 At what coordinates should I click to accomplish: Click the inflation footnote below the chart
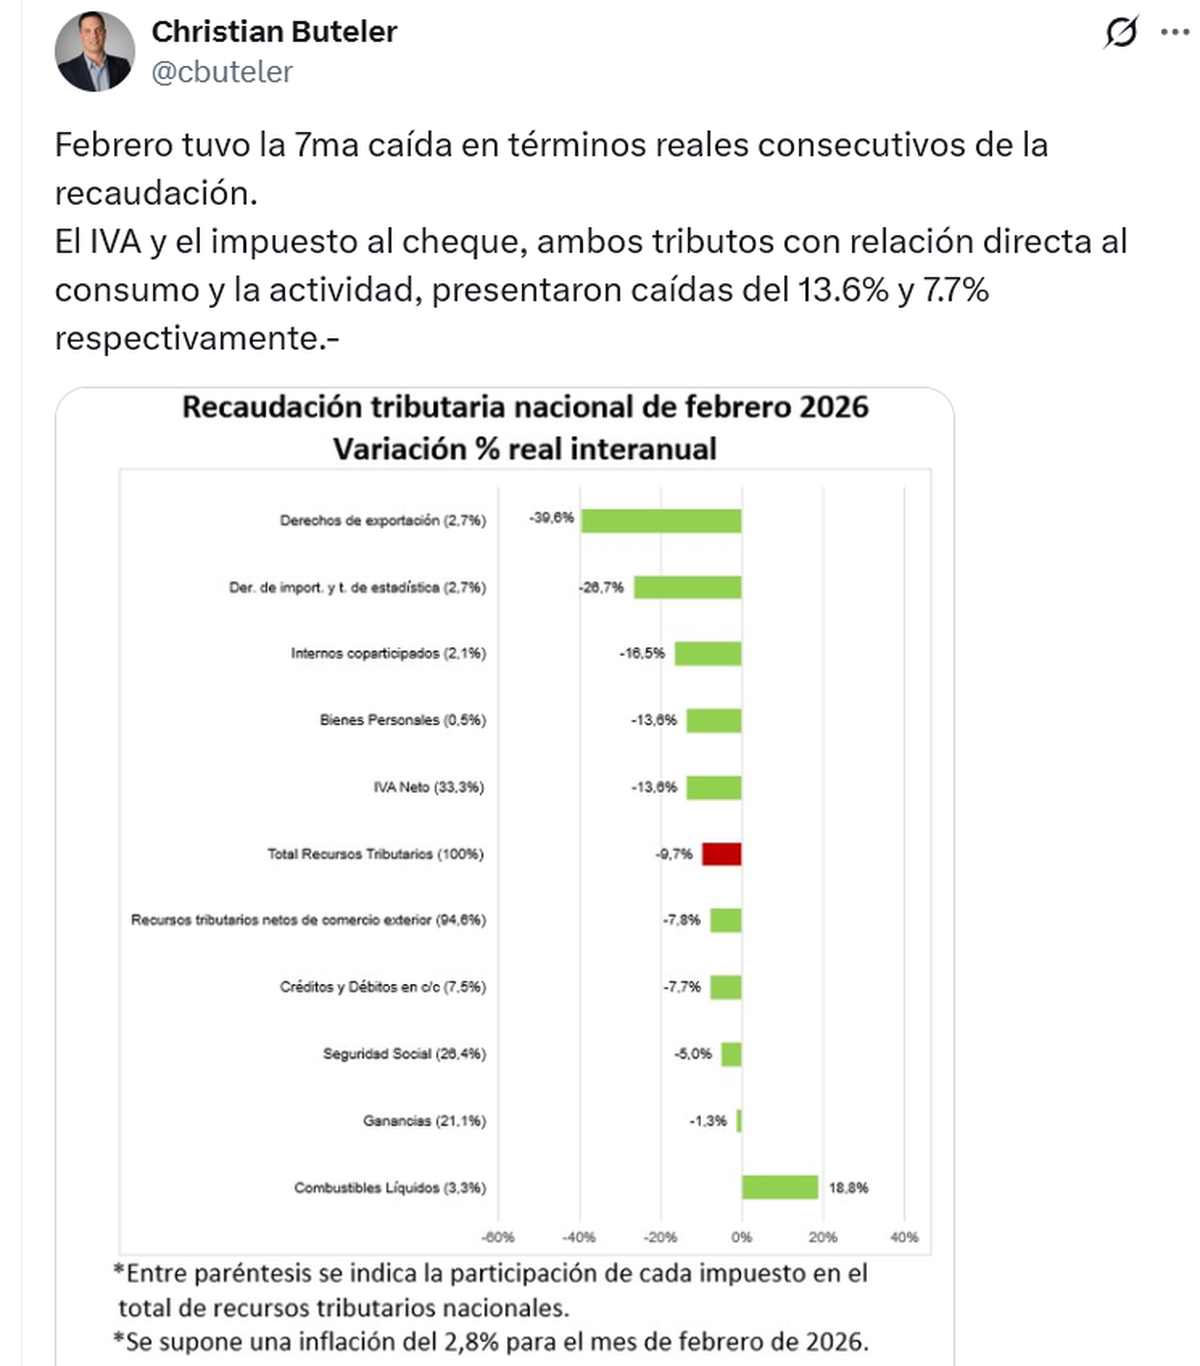(x=490, y=1341)
